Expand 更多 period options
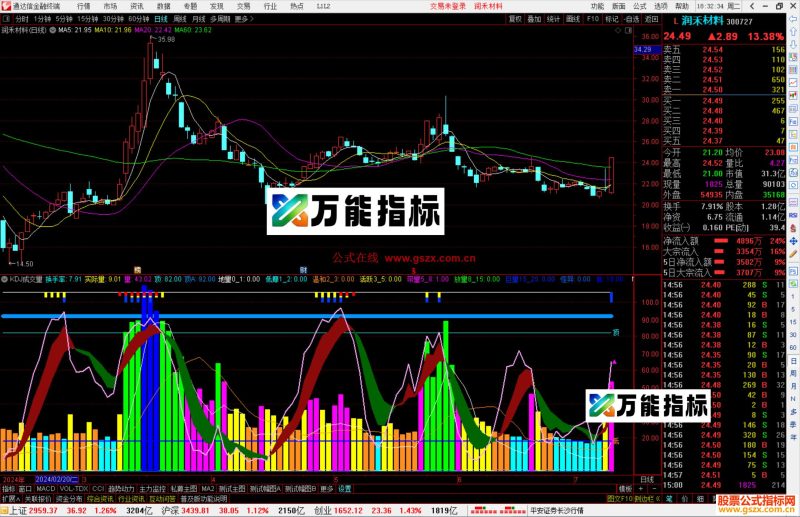This screenshot has width=800, height=517. click(244, 19)
